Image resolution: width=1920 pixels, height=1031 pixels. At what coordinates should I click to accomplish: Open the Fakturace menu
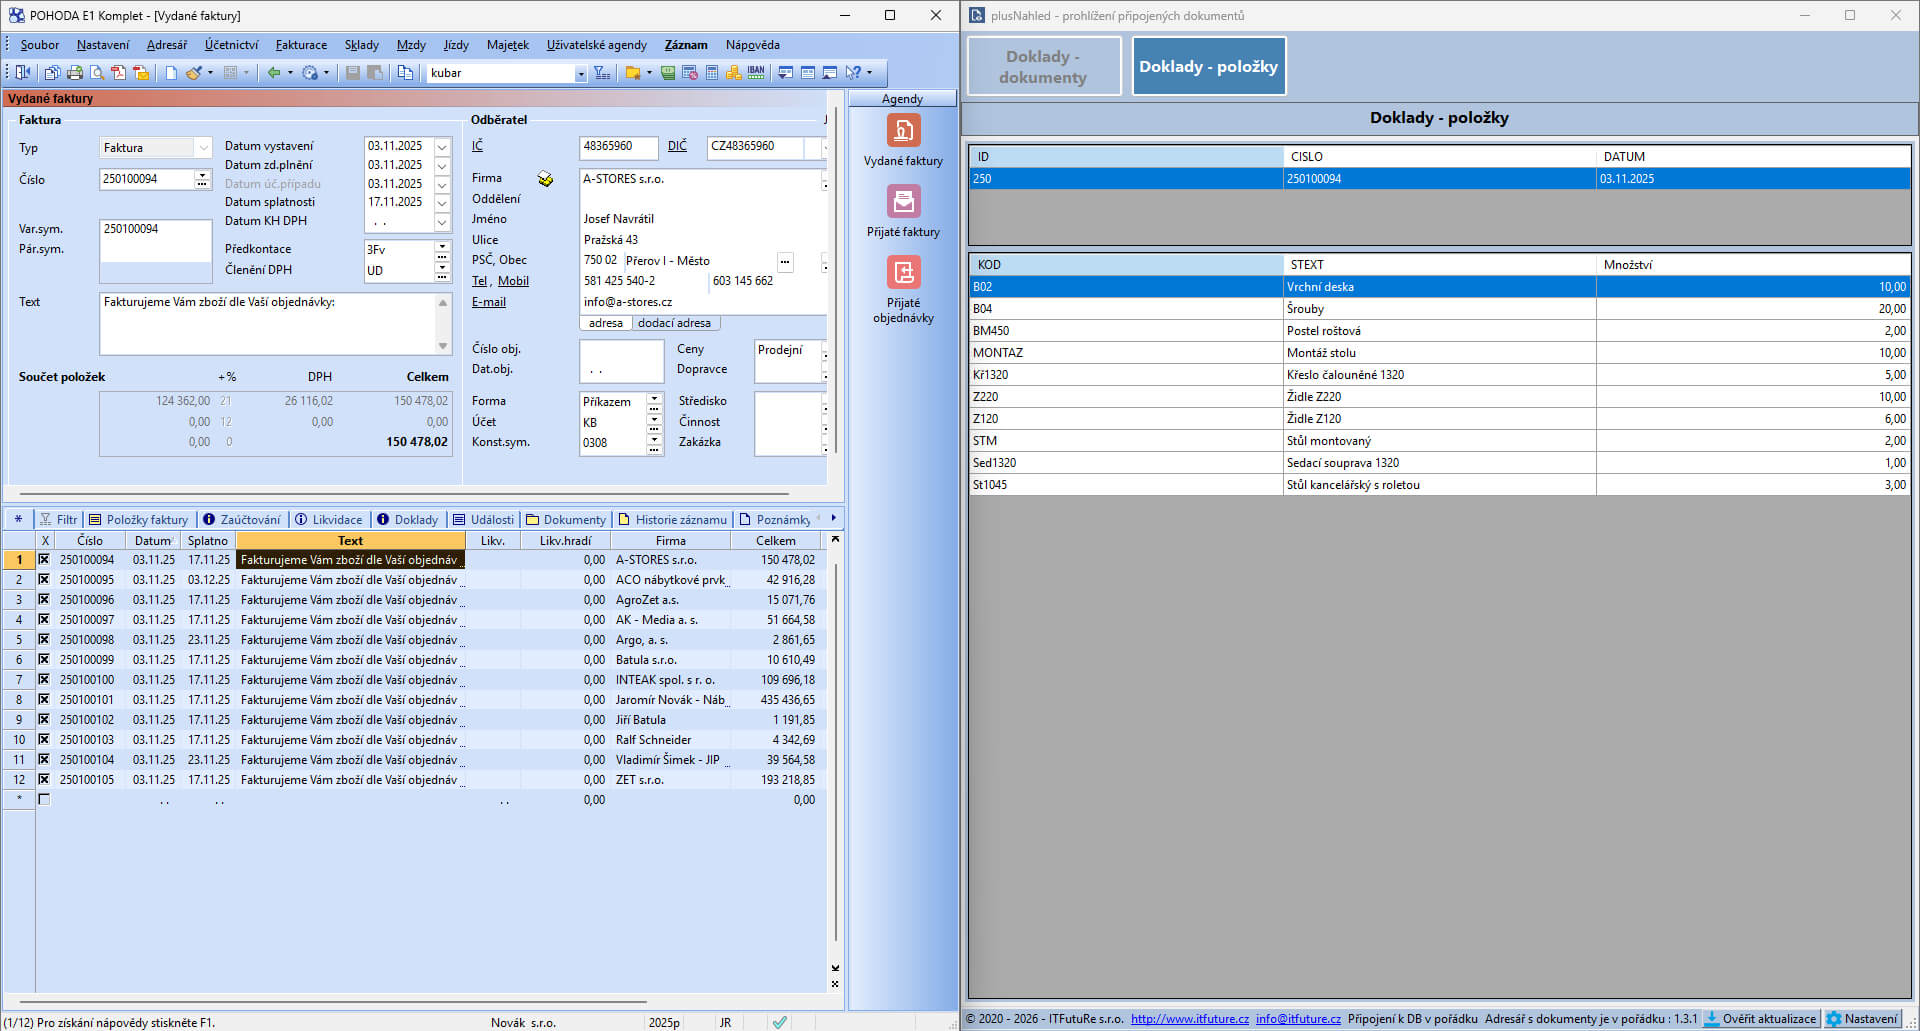click(301, 45)
